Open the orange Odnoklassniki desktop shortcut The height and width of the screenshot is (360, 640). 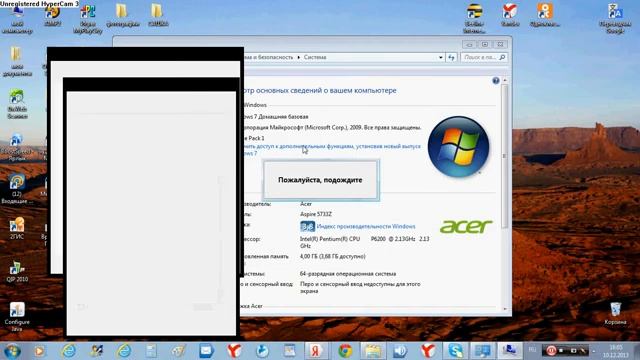[x=545, y=15]
